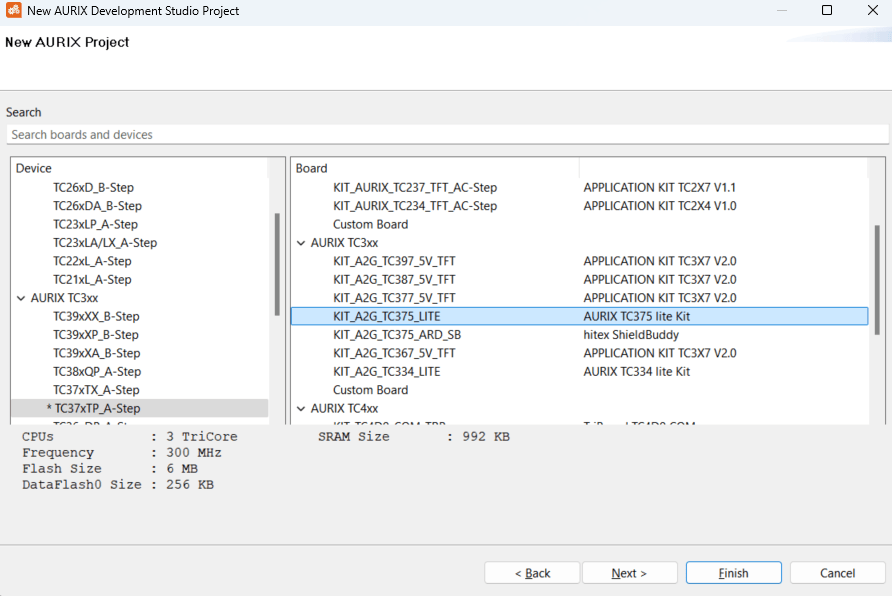892x596 pixels.
Task: Cancel the new project wizard
Action: click(837, 573)
